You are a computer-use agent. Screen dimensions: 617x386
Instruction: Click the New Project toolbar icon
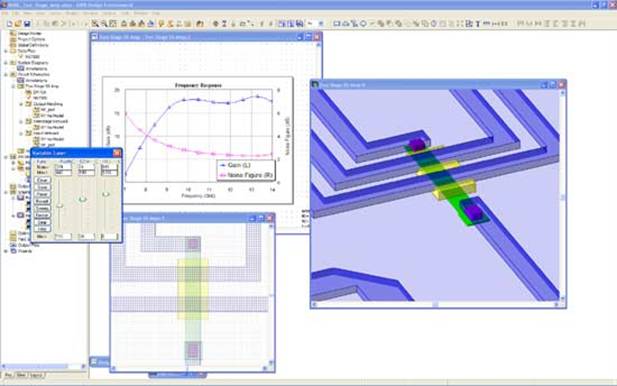click(x=9, y=24)
